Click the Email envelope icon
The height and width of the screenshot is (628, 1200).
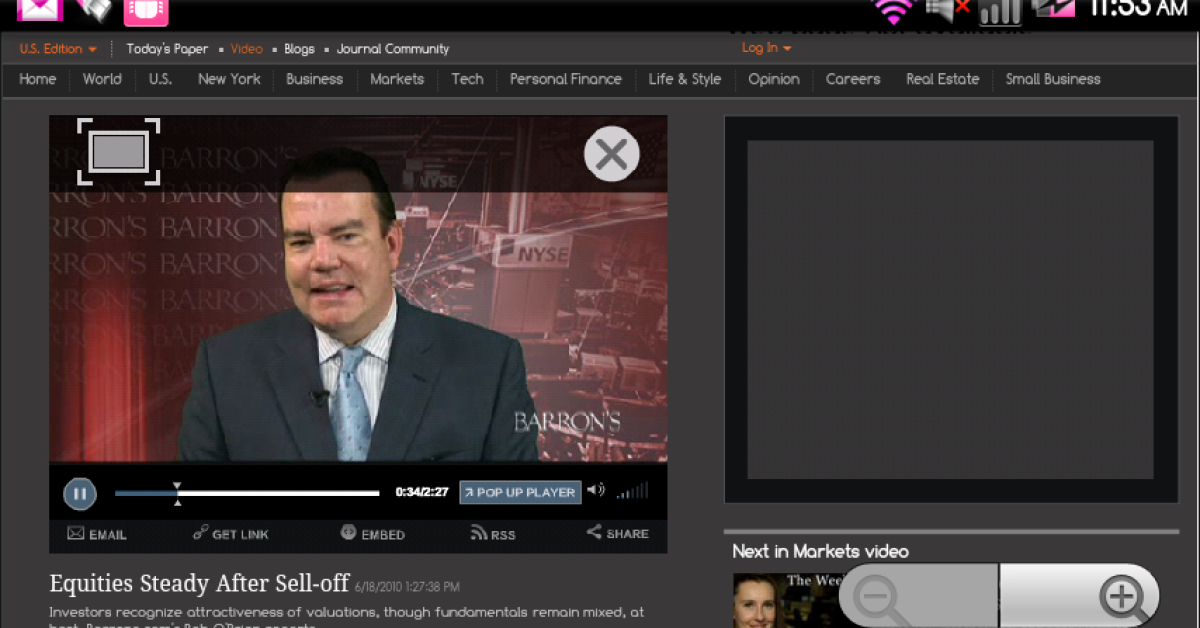76,533
